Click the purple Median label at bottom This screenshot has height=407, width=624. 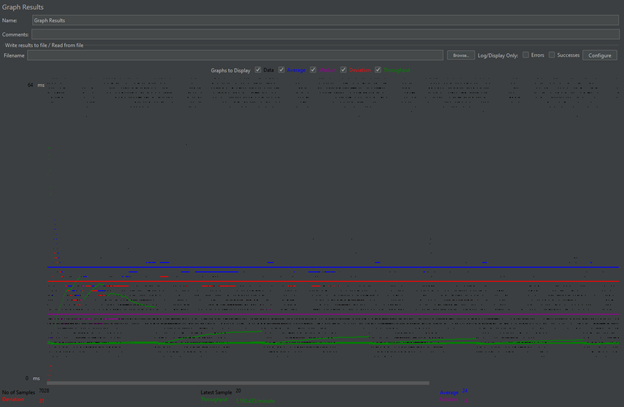click(448, 399)
